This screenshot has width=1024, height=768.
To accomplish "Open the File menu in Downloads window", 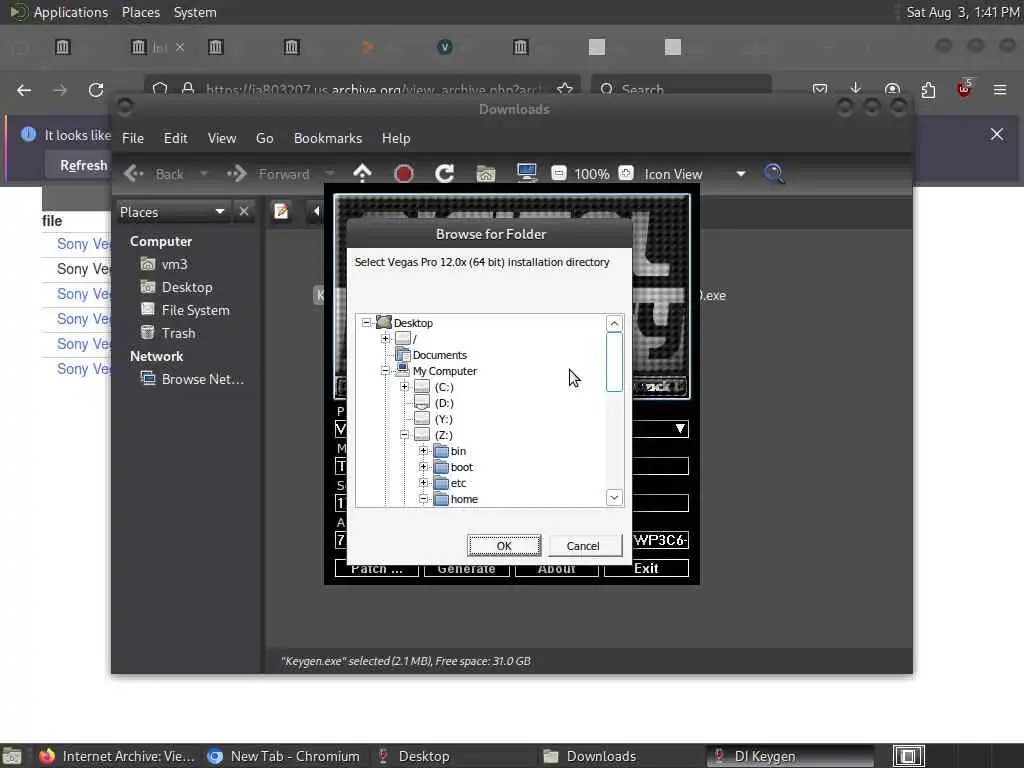I will pos(133,138).
